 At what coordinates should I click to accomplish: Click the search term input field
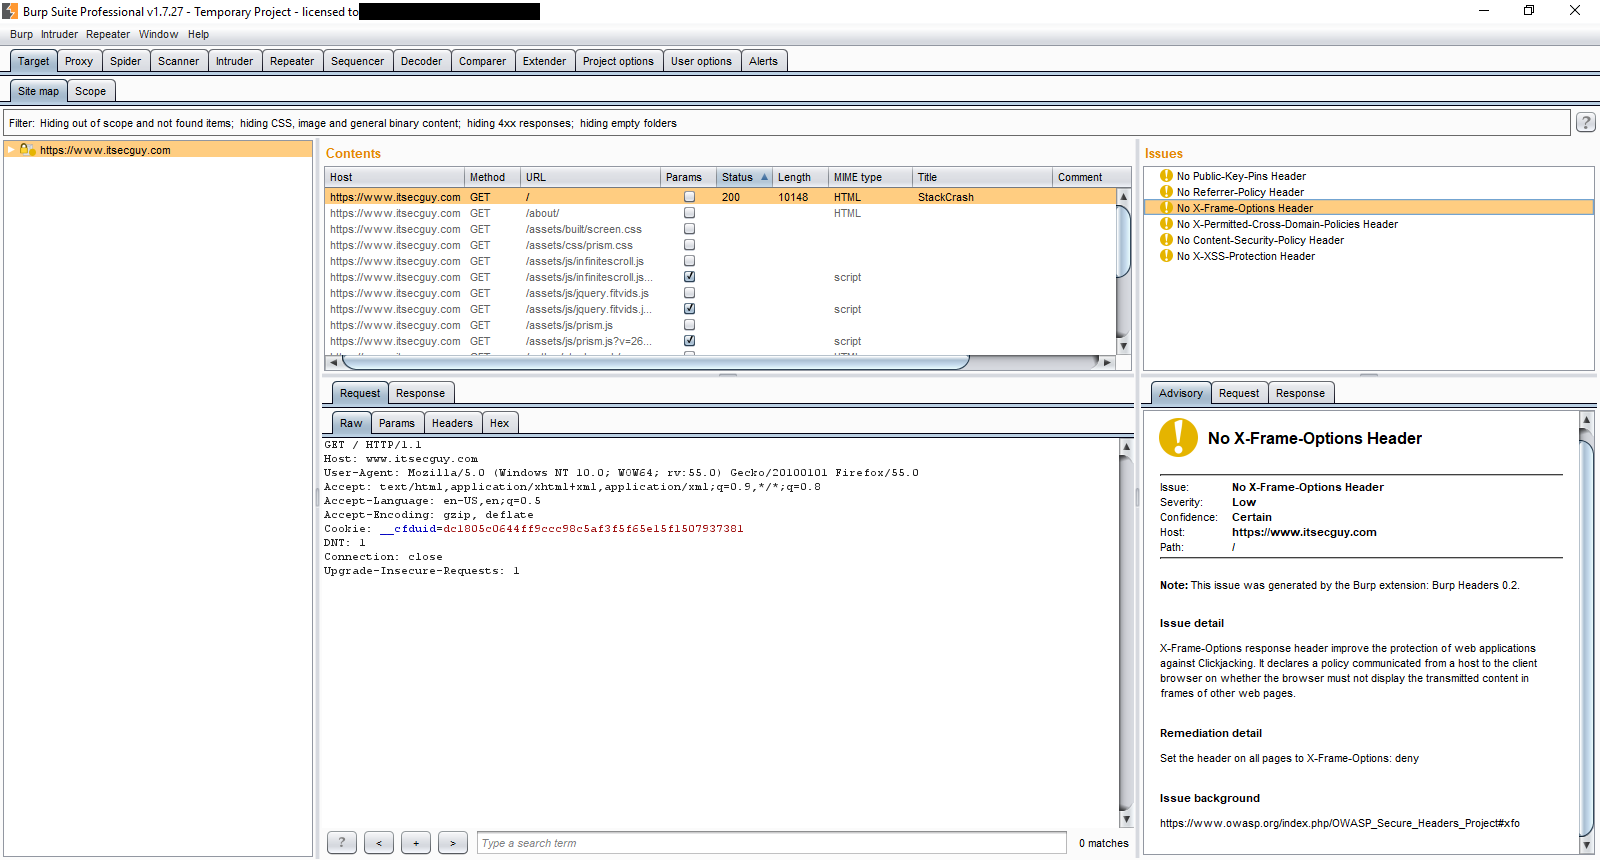pos(771,843)
